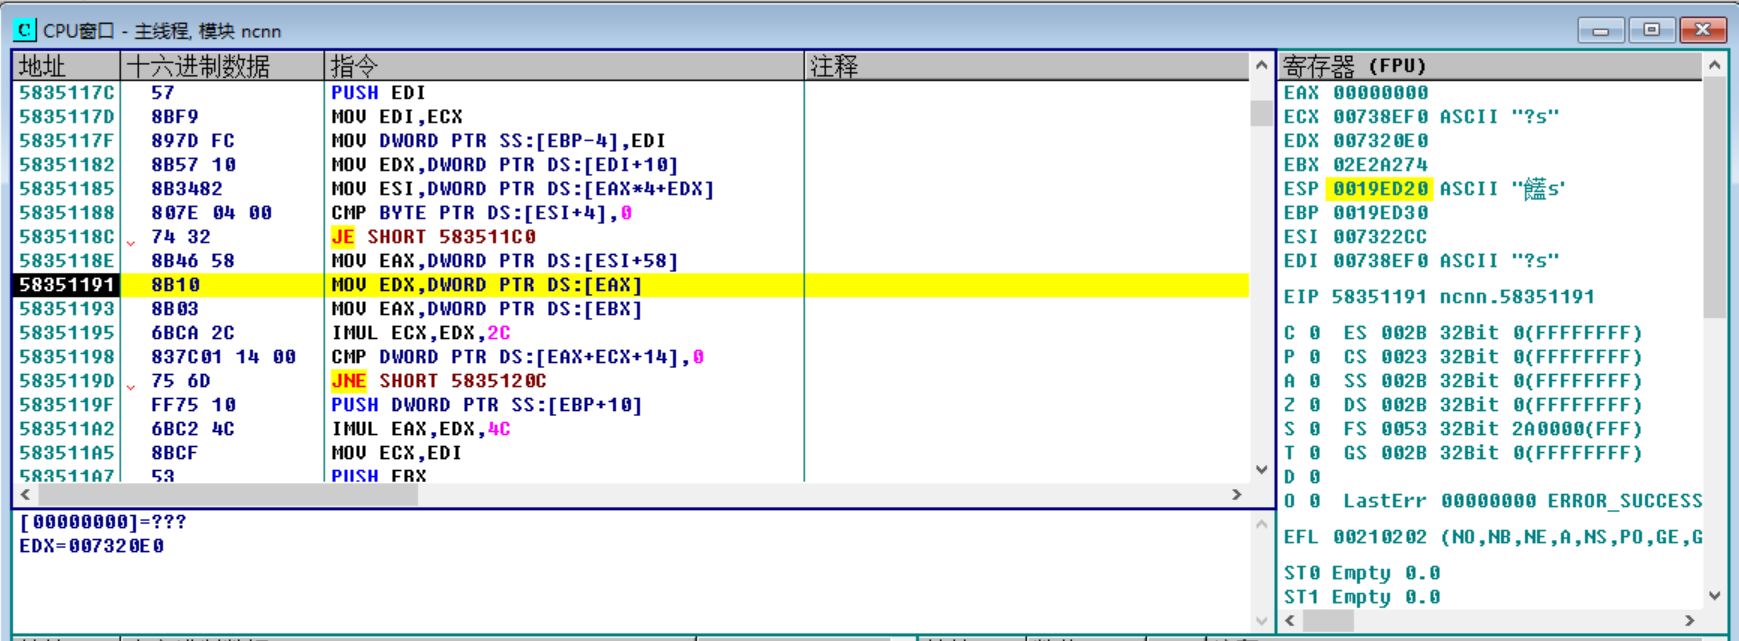Click the 地址 column header
The height and width of the screenshot is (641, 1739).
coord(67,66)
